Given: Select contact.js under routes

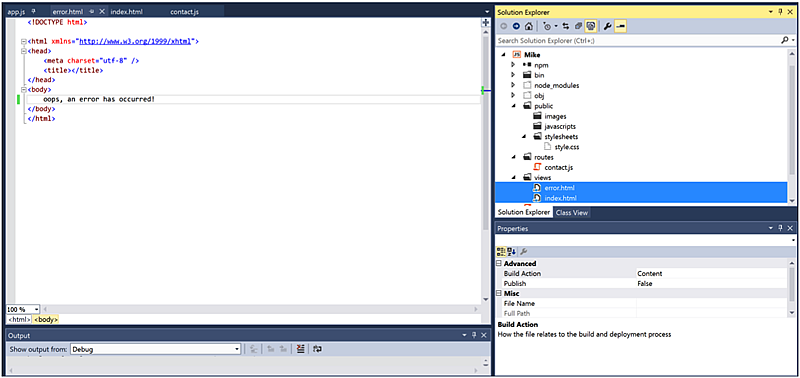Looking at the screenshot, I should [558, 167].
